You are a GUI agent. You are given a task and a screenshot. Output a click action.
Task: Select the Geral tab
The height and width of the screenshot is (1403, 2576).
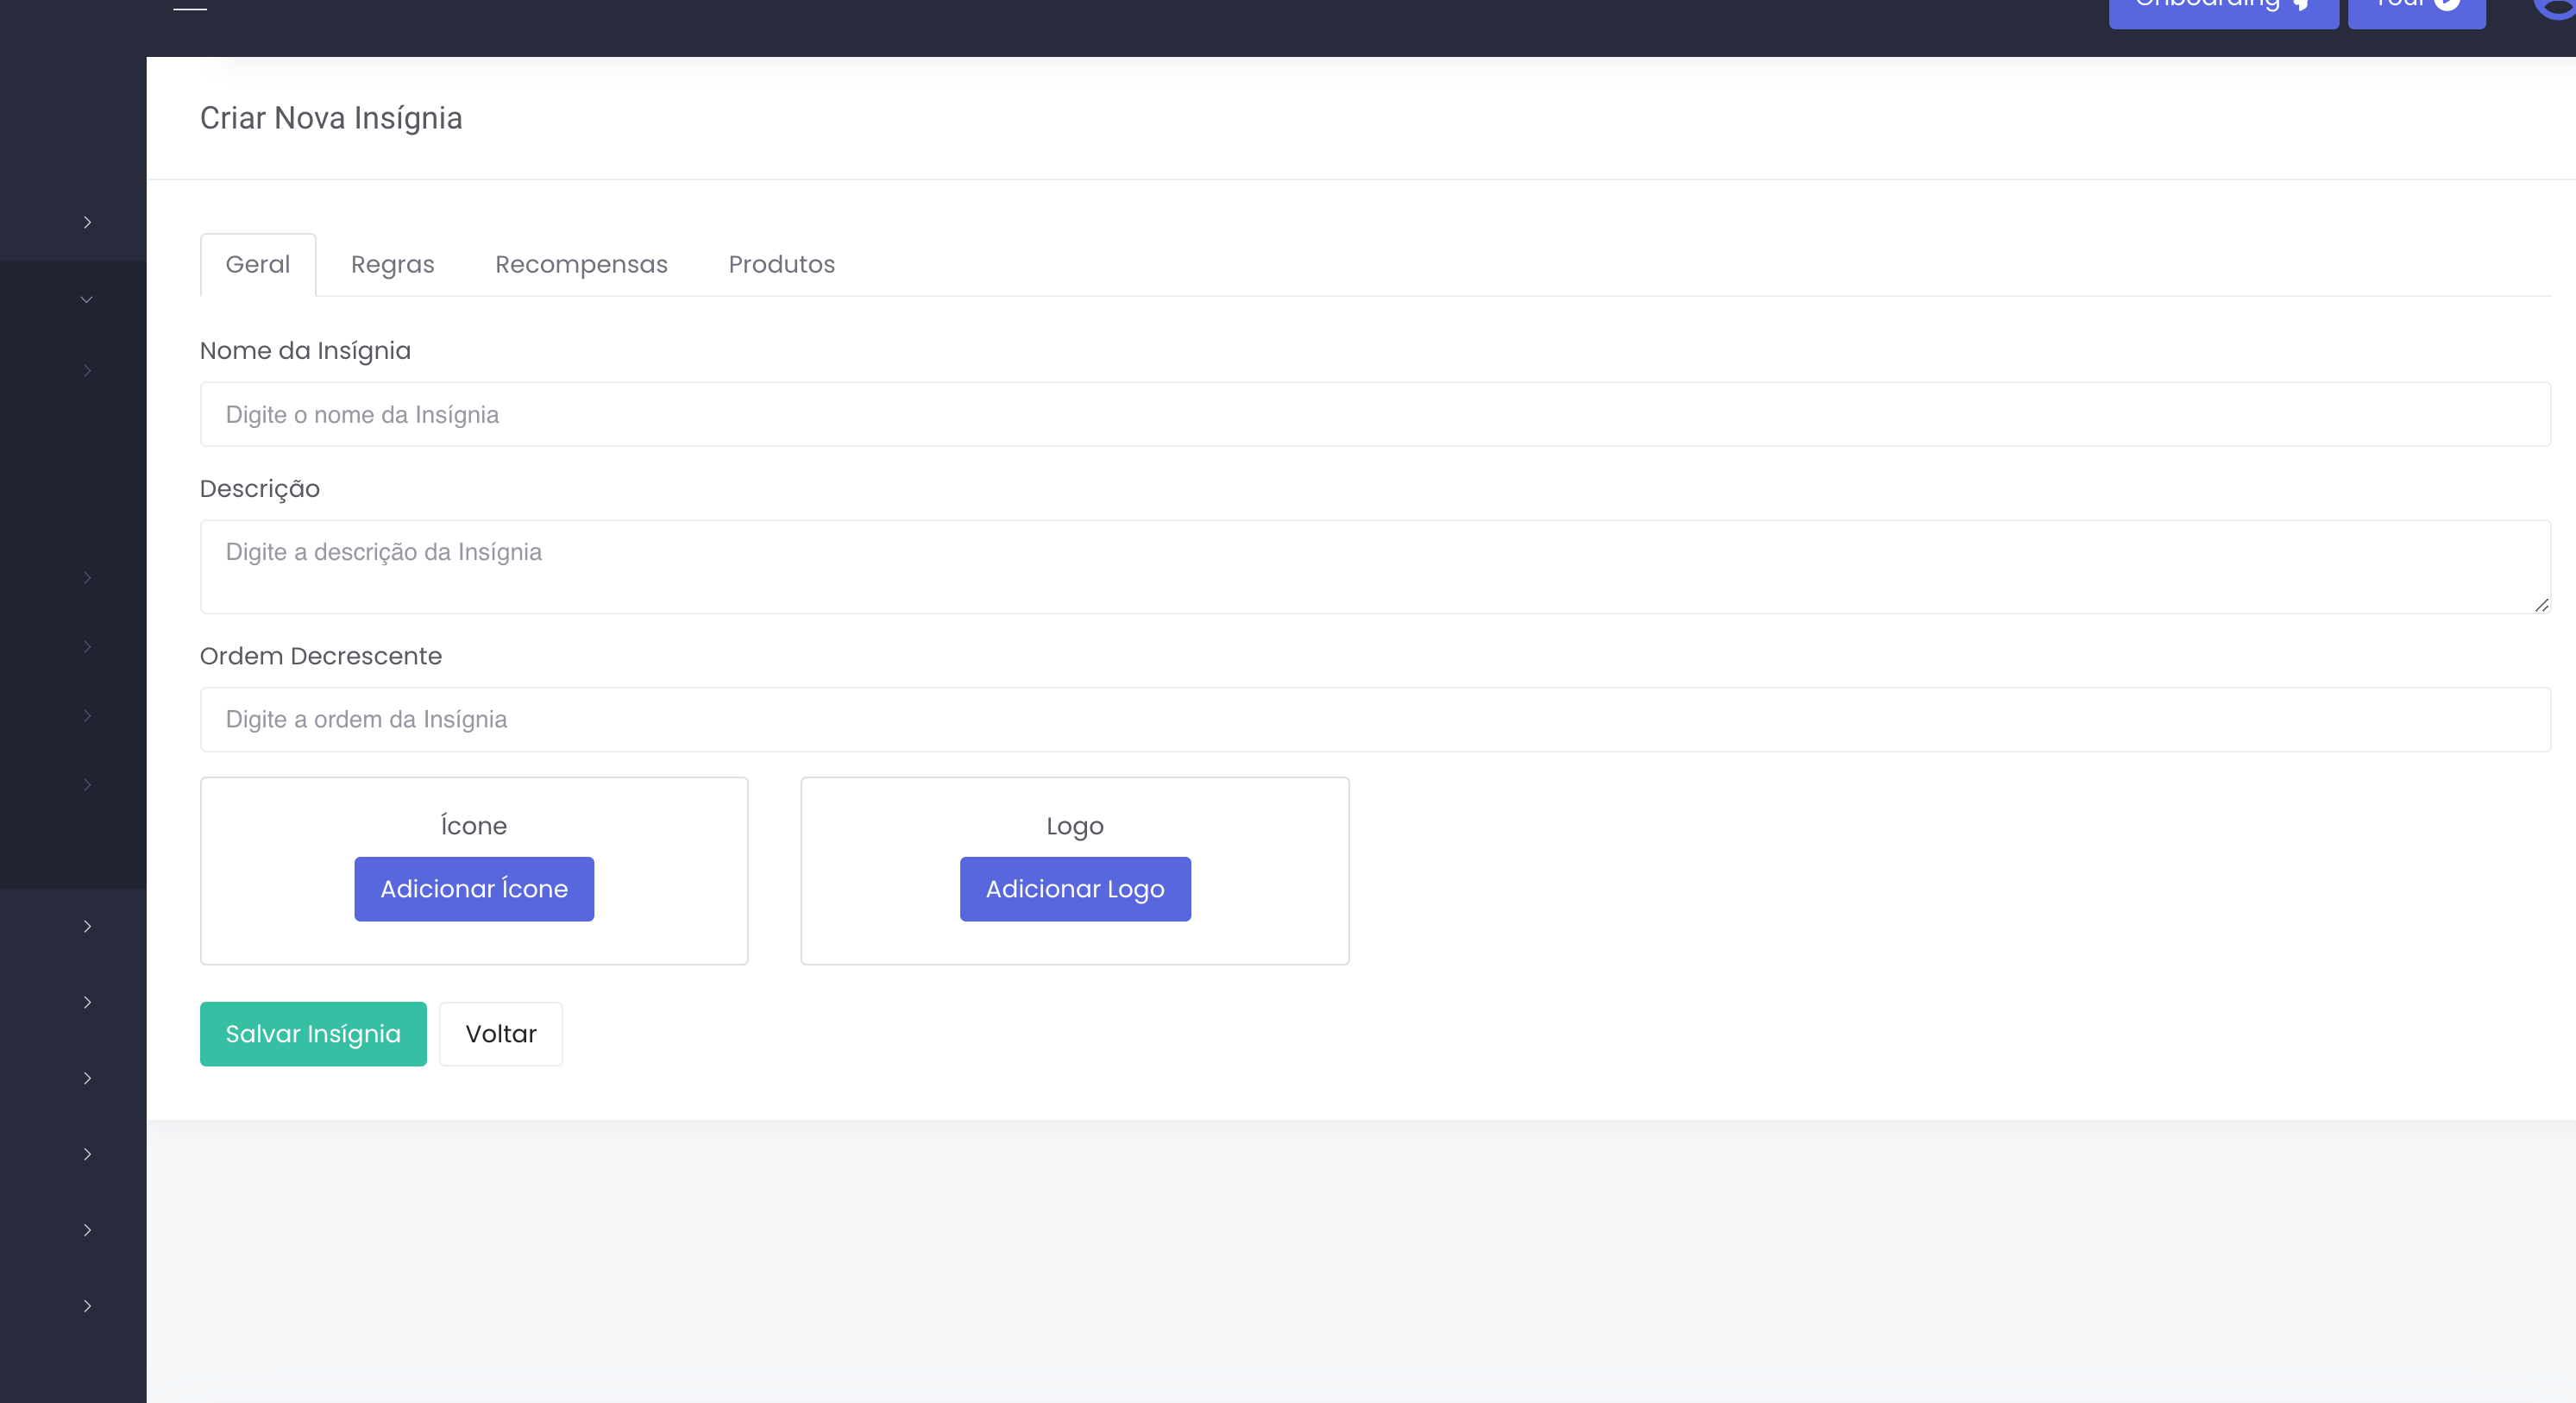[258, 265]
